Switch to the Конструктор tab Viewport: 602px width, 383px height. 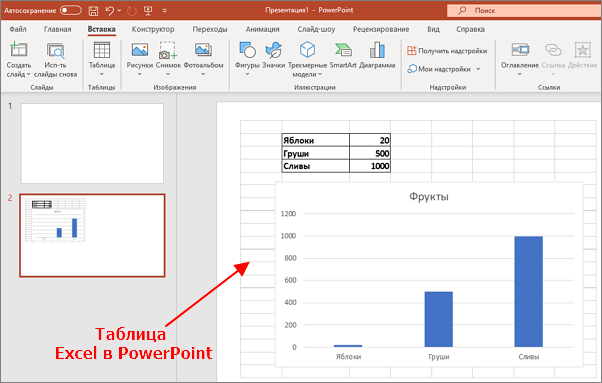tap(153, 29)
